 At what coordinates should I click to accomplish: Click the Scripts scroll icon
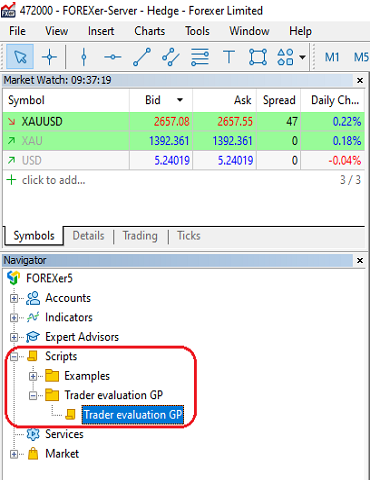pyautogui.click(x=33, y=356)
